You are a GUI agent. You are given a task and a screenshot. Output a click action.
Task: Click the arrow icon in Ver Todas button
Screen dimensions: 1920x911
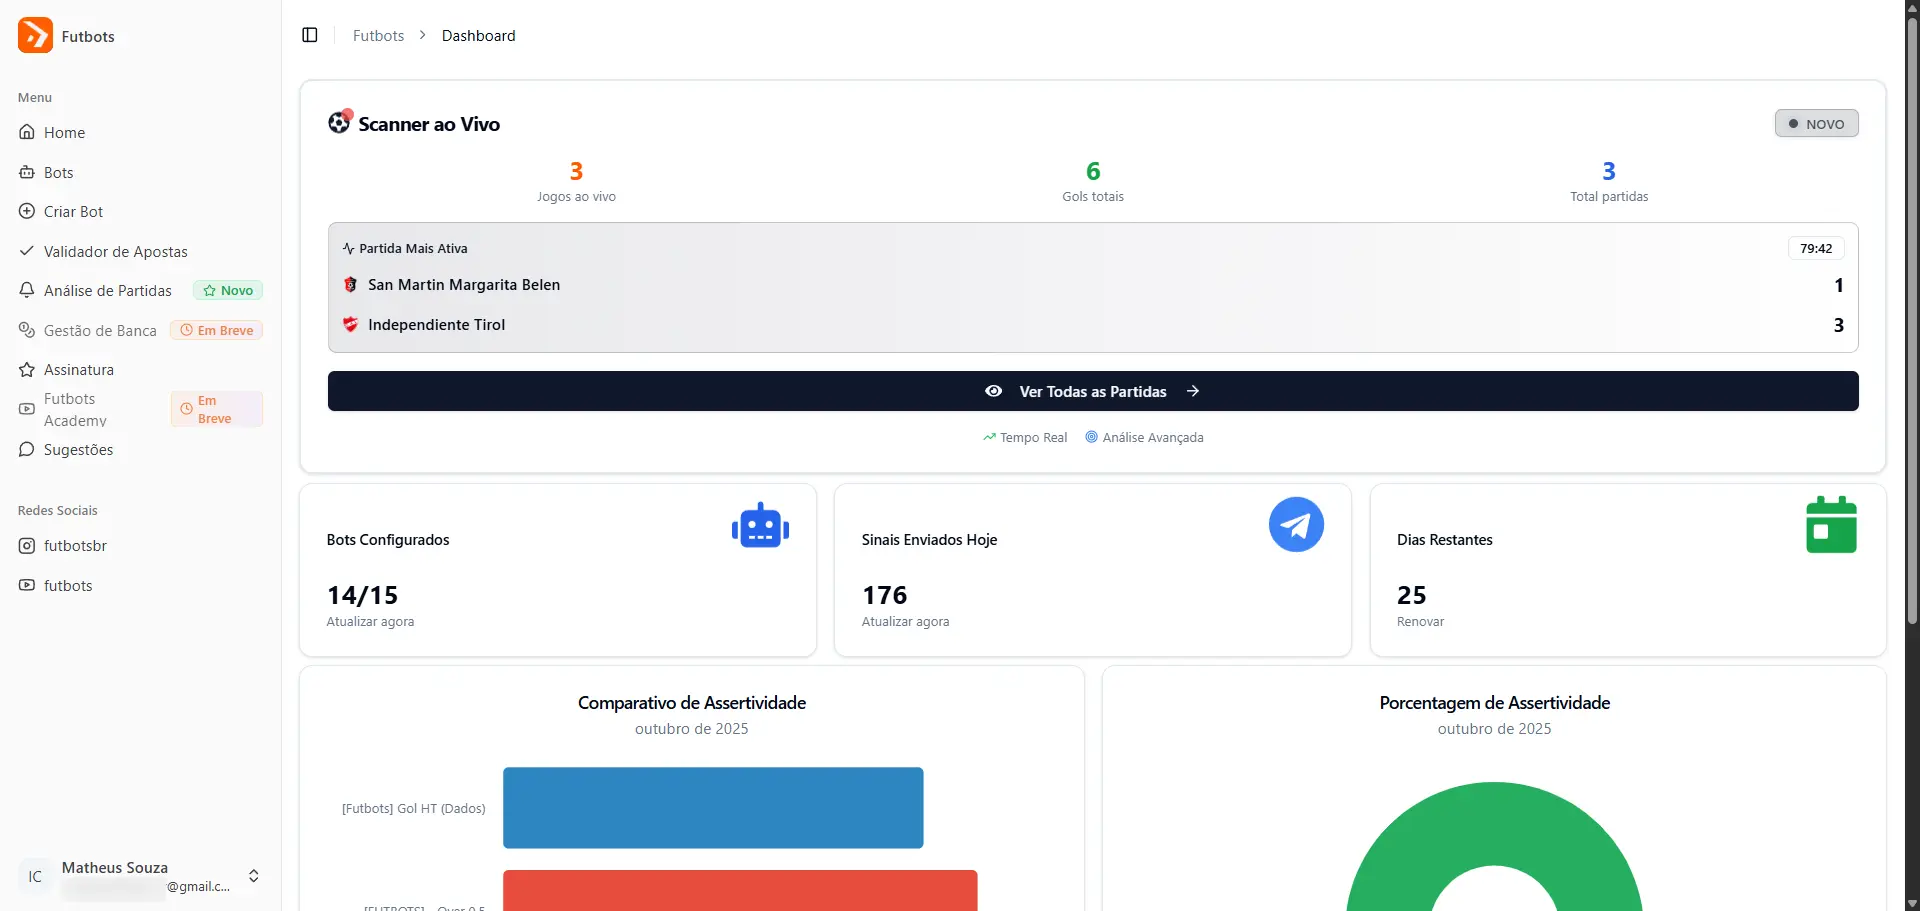point(1193,391)
